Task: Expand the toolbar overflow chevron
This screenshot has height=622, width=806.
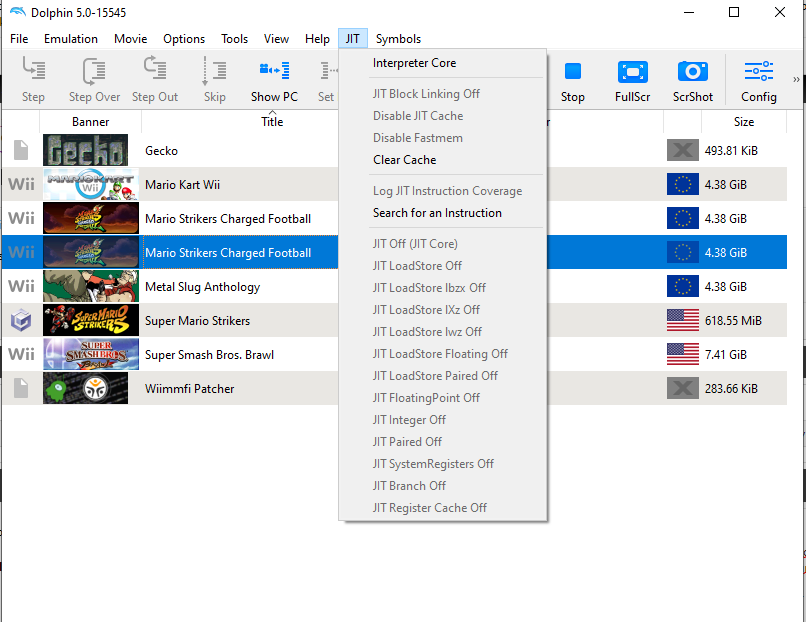Action: click(x=796, y=79)
